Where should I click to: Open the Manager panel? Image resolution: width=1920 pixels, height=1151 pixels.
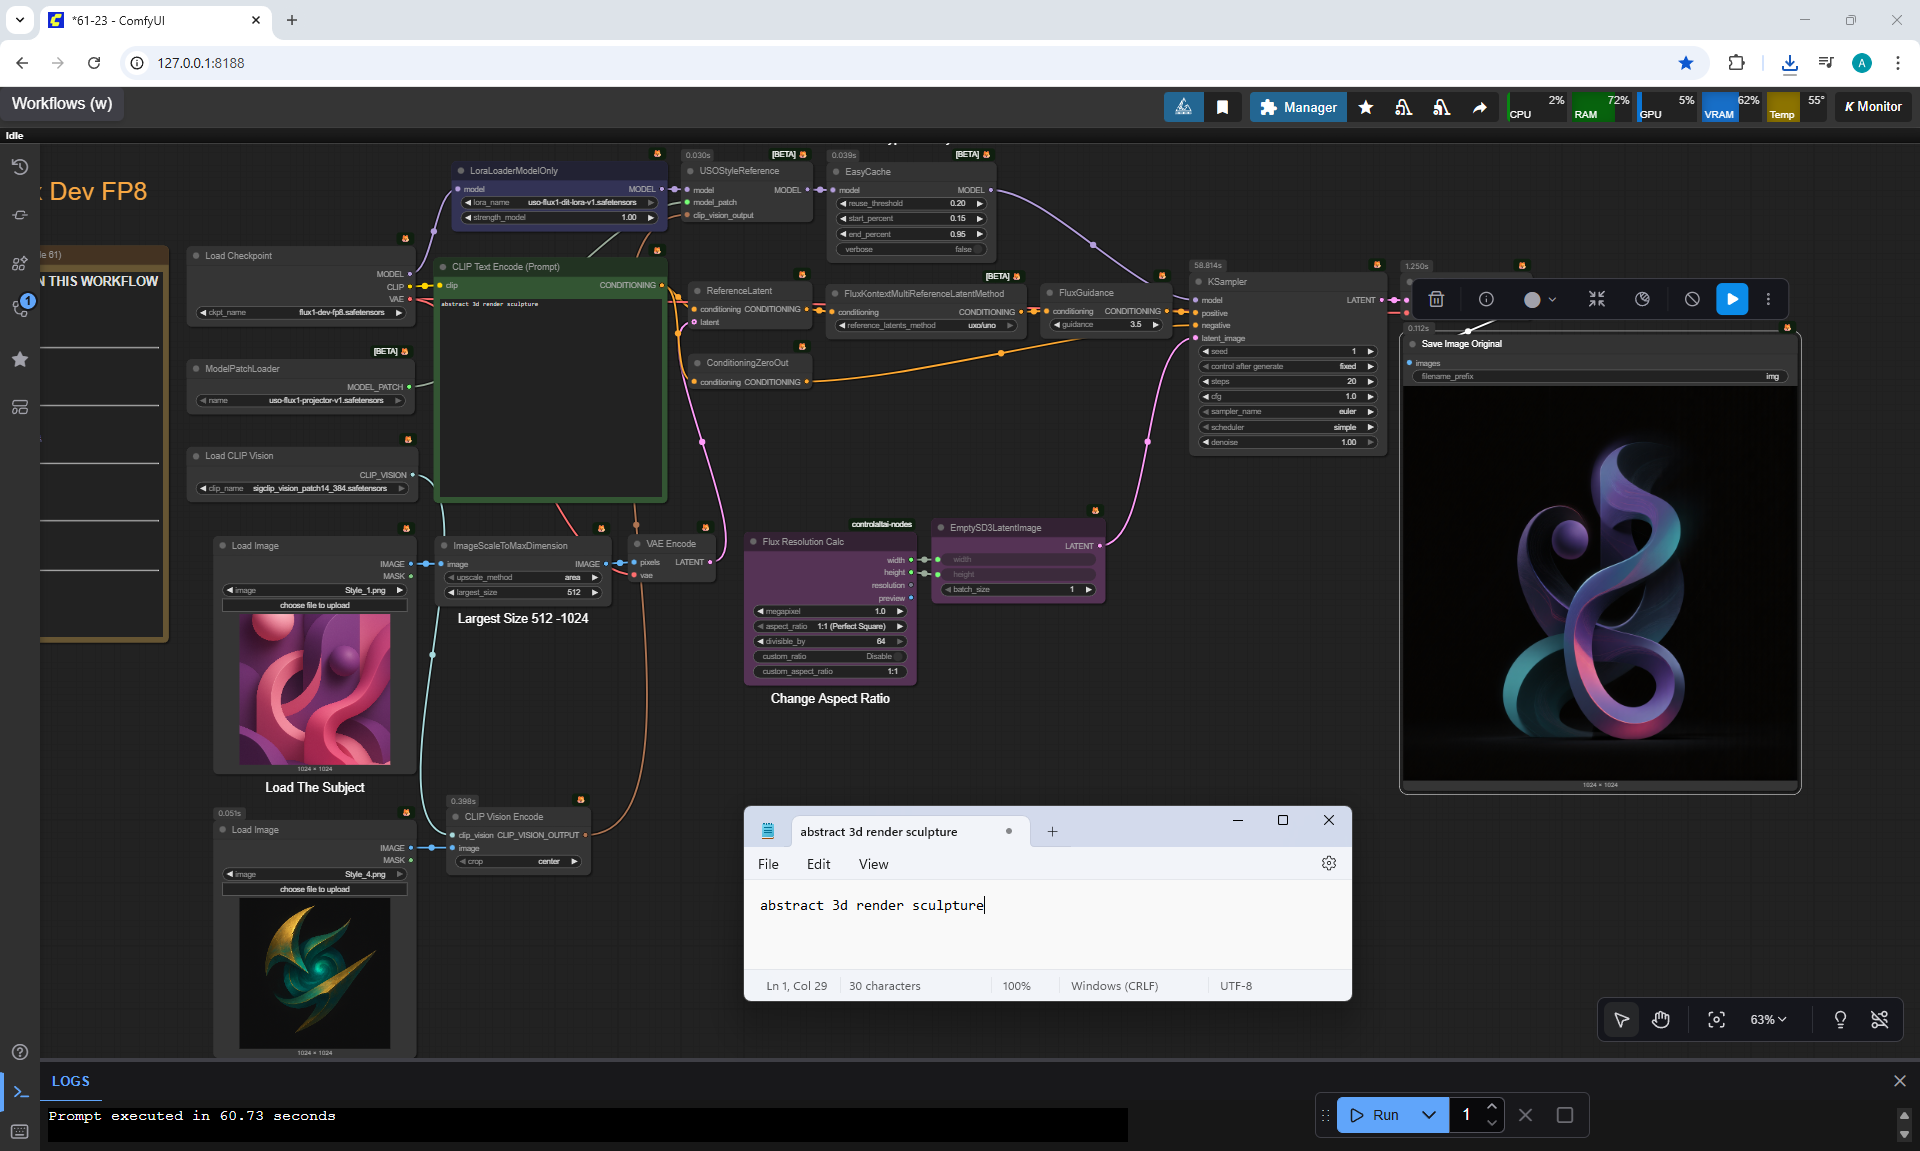(x=1297, y=107)
